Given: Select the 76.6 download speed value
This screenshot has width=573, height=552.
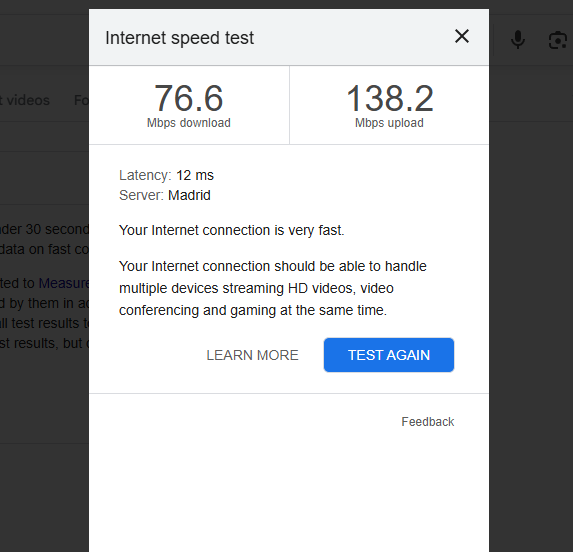Looking at the screenshot, I should (189, 98).
